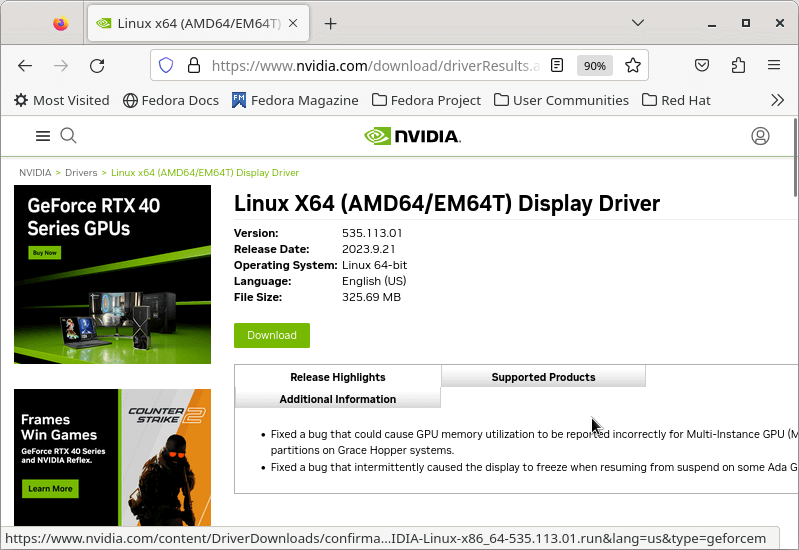
Task: Reset the 90% zoom level badge
Action: click(x=595, y=66)
